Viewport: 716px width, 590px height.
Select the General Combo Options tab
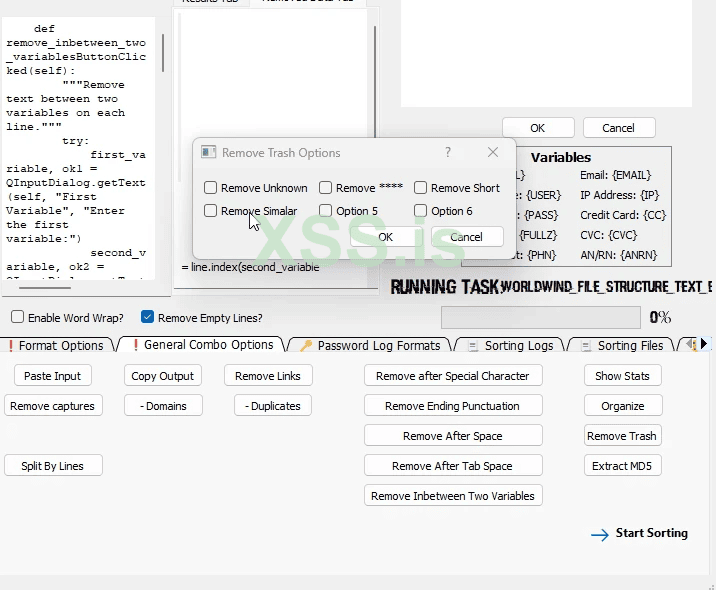[203, 345]
